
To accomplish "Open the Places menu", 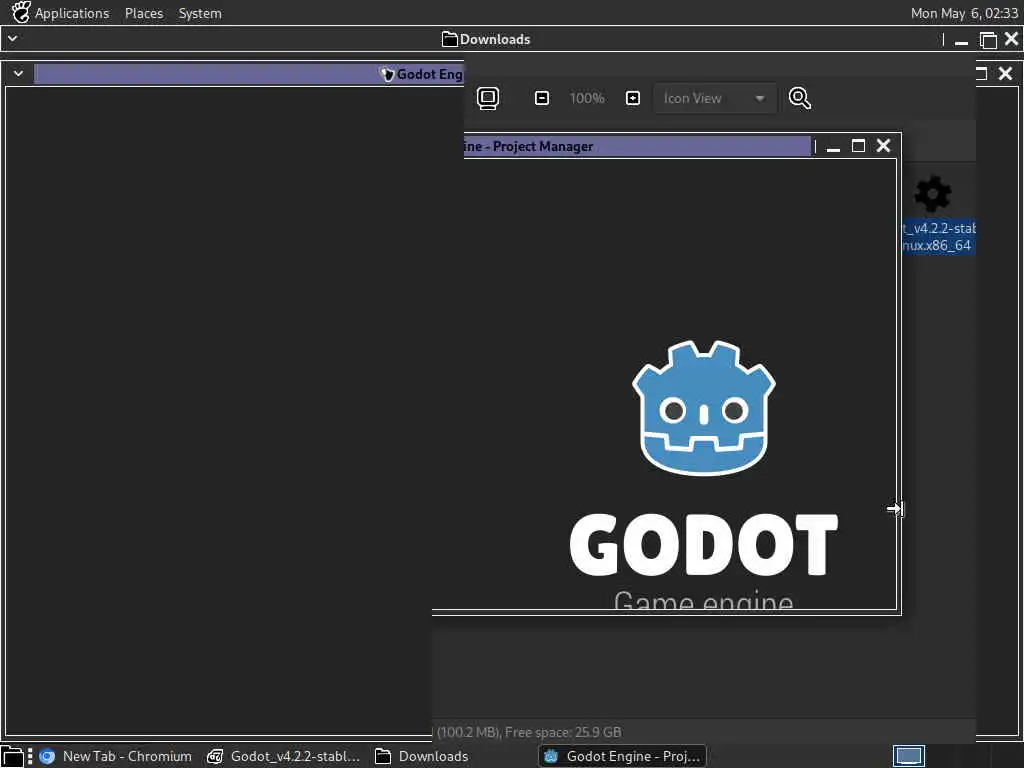I will pos(144,13).
